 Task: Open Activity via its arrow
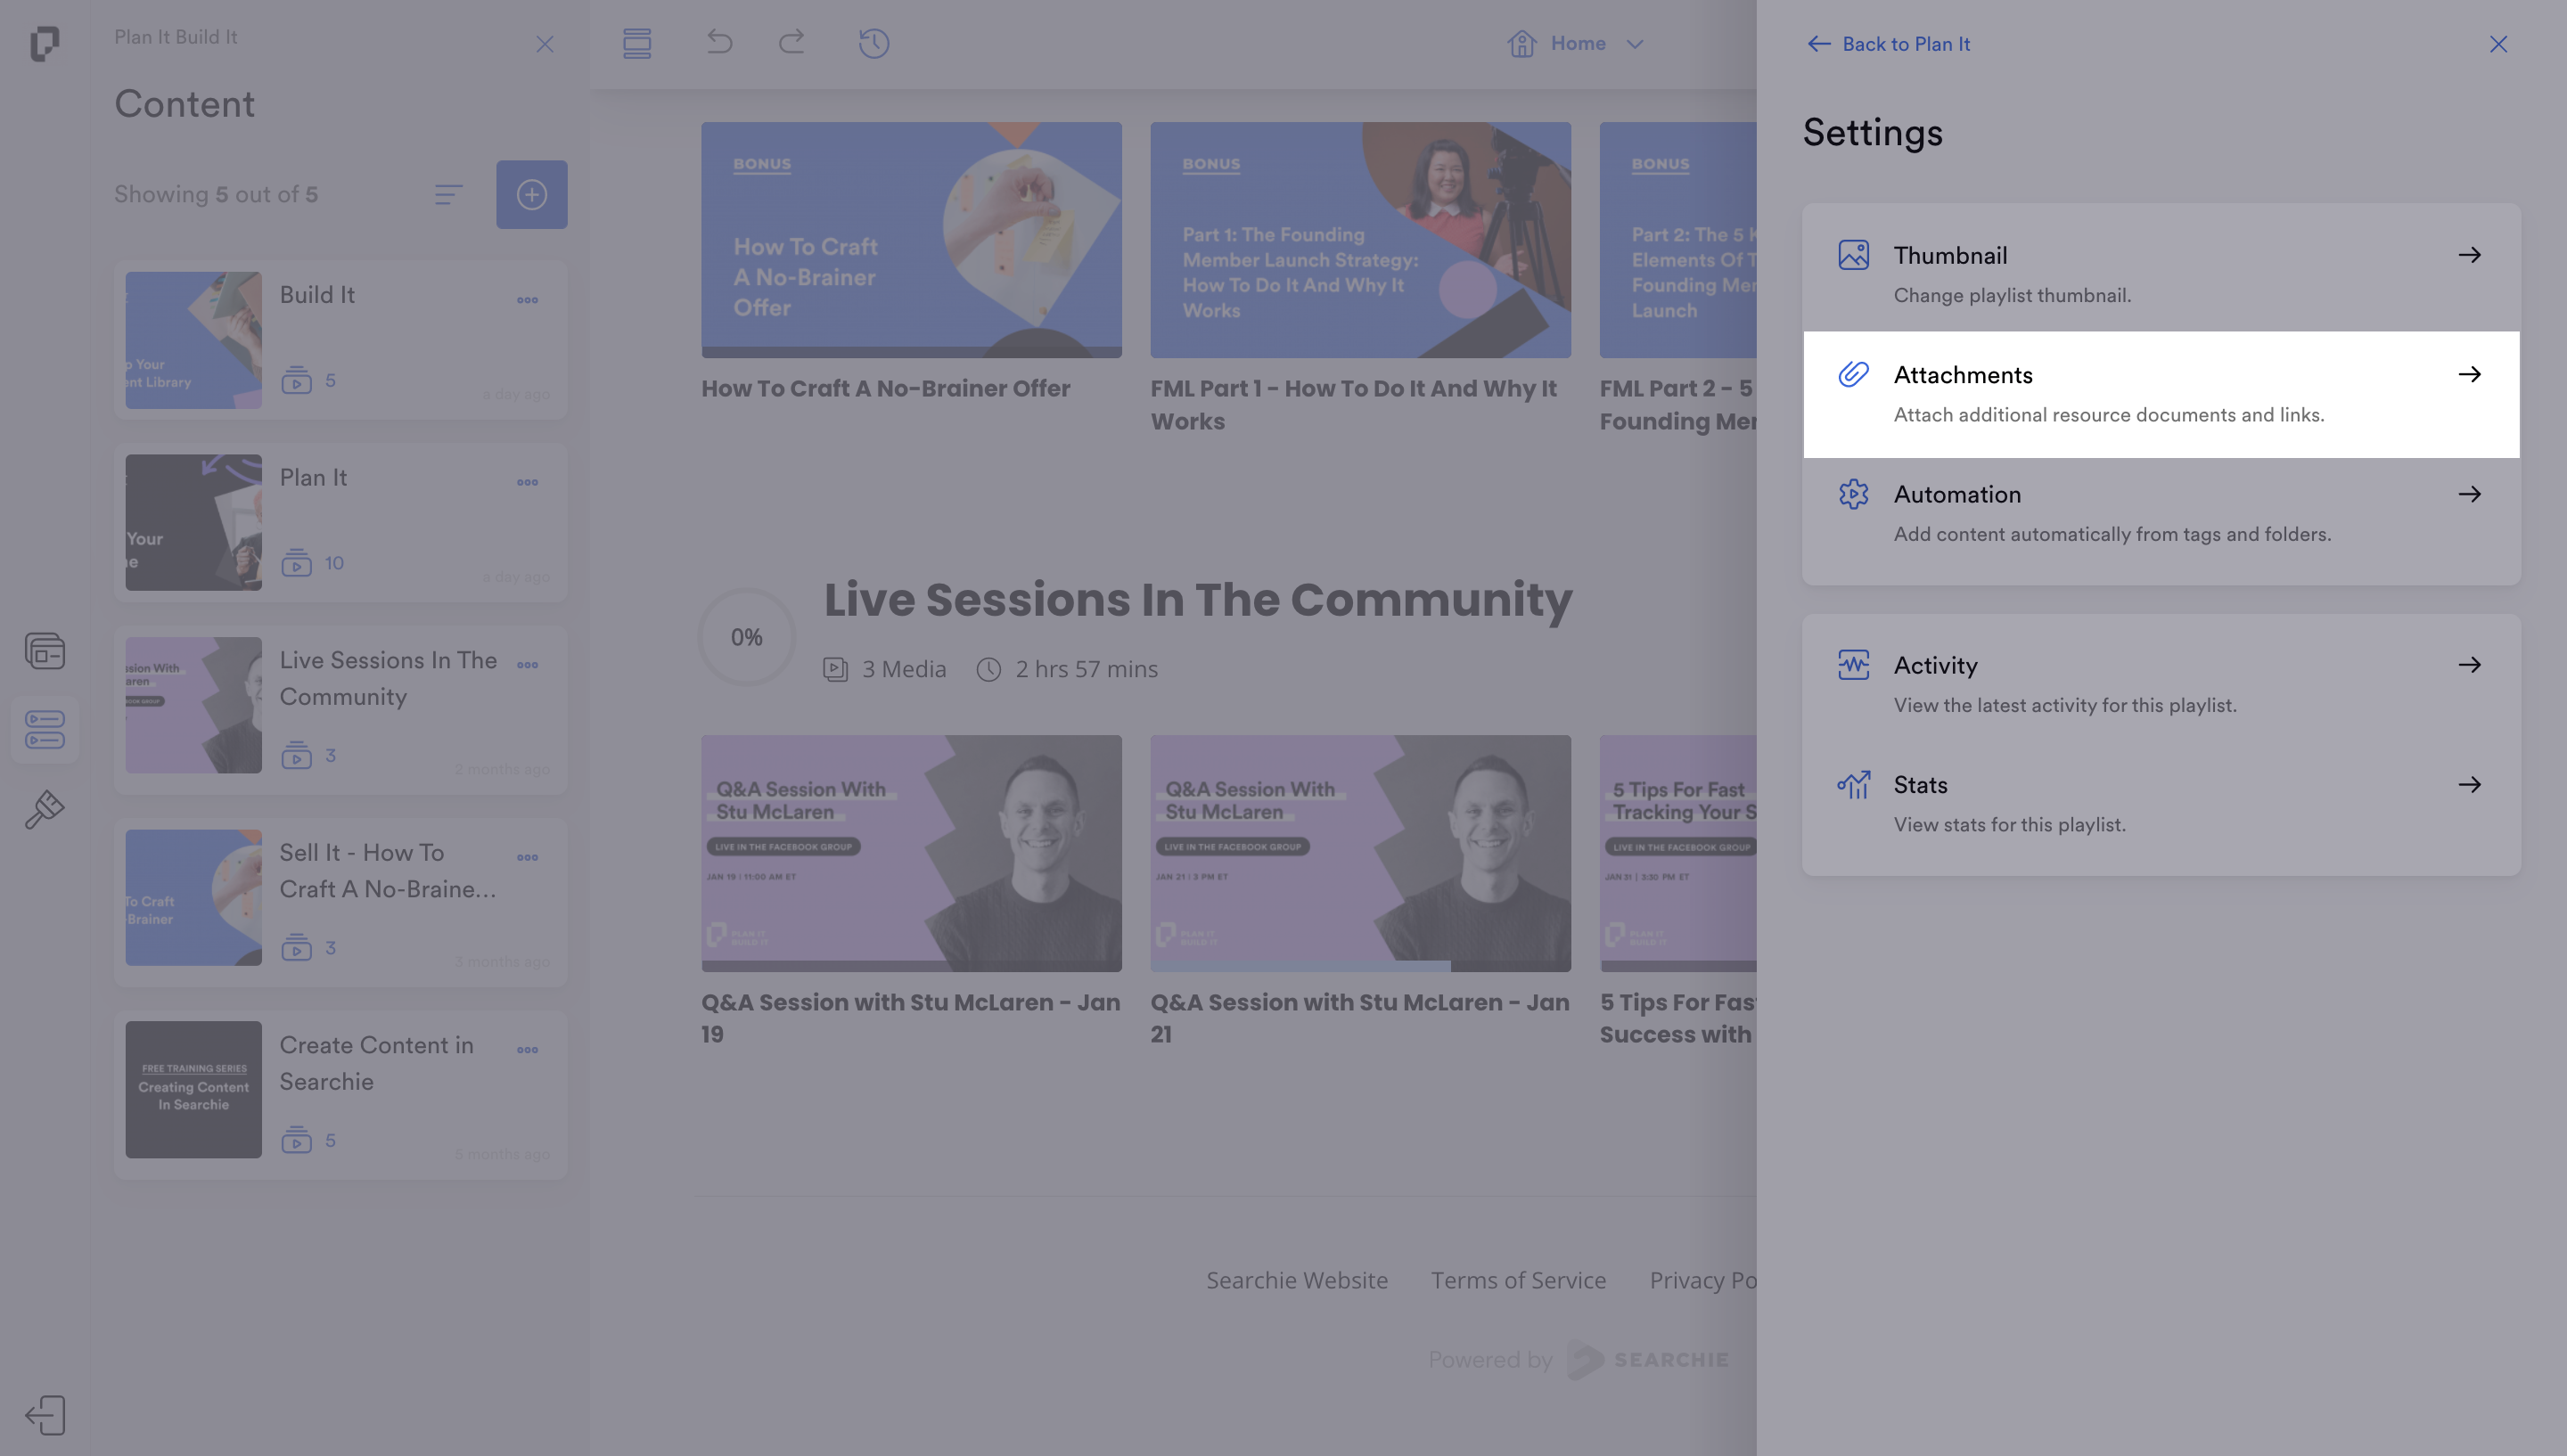point(2470,665)
